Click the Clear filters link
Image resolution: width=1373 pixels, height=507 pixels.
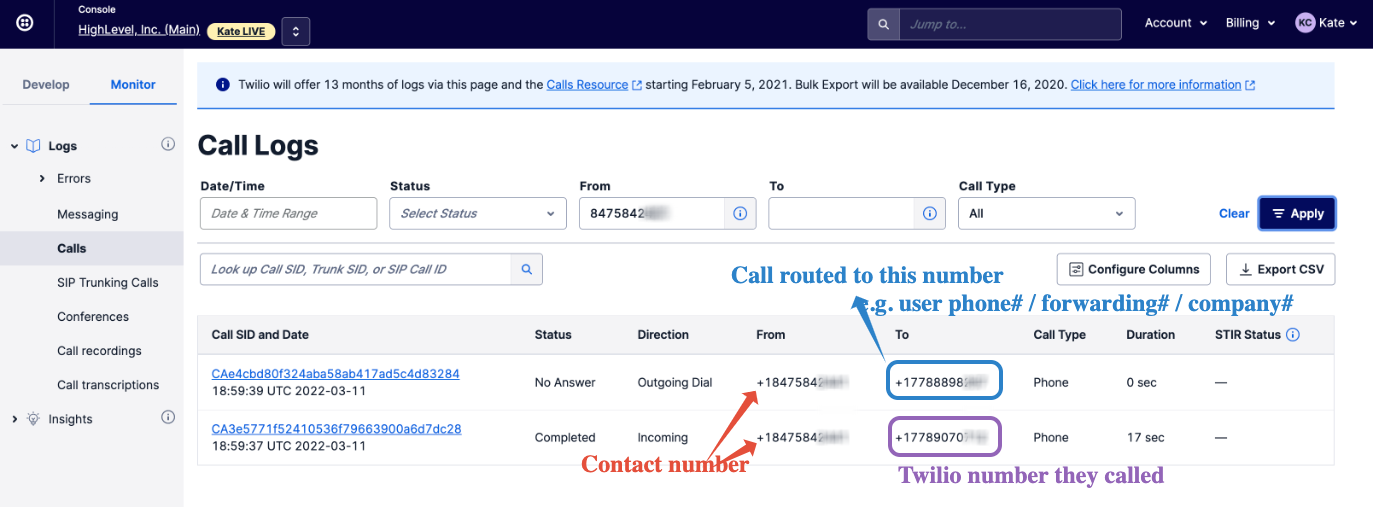(1234, 213)
